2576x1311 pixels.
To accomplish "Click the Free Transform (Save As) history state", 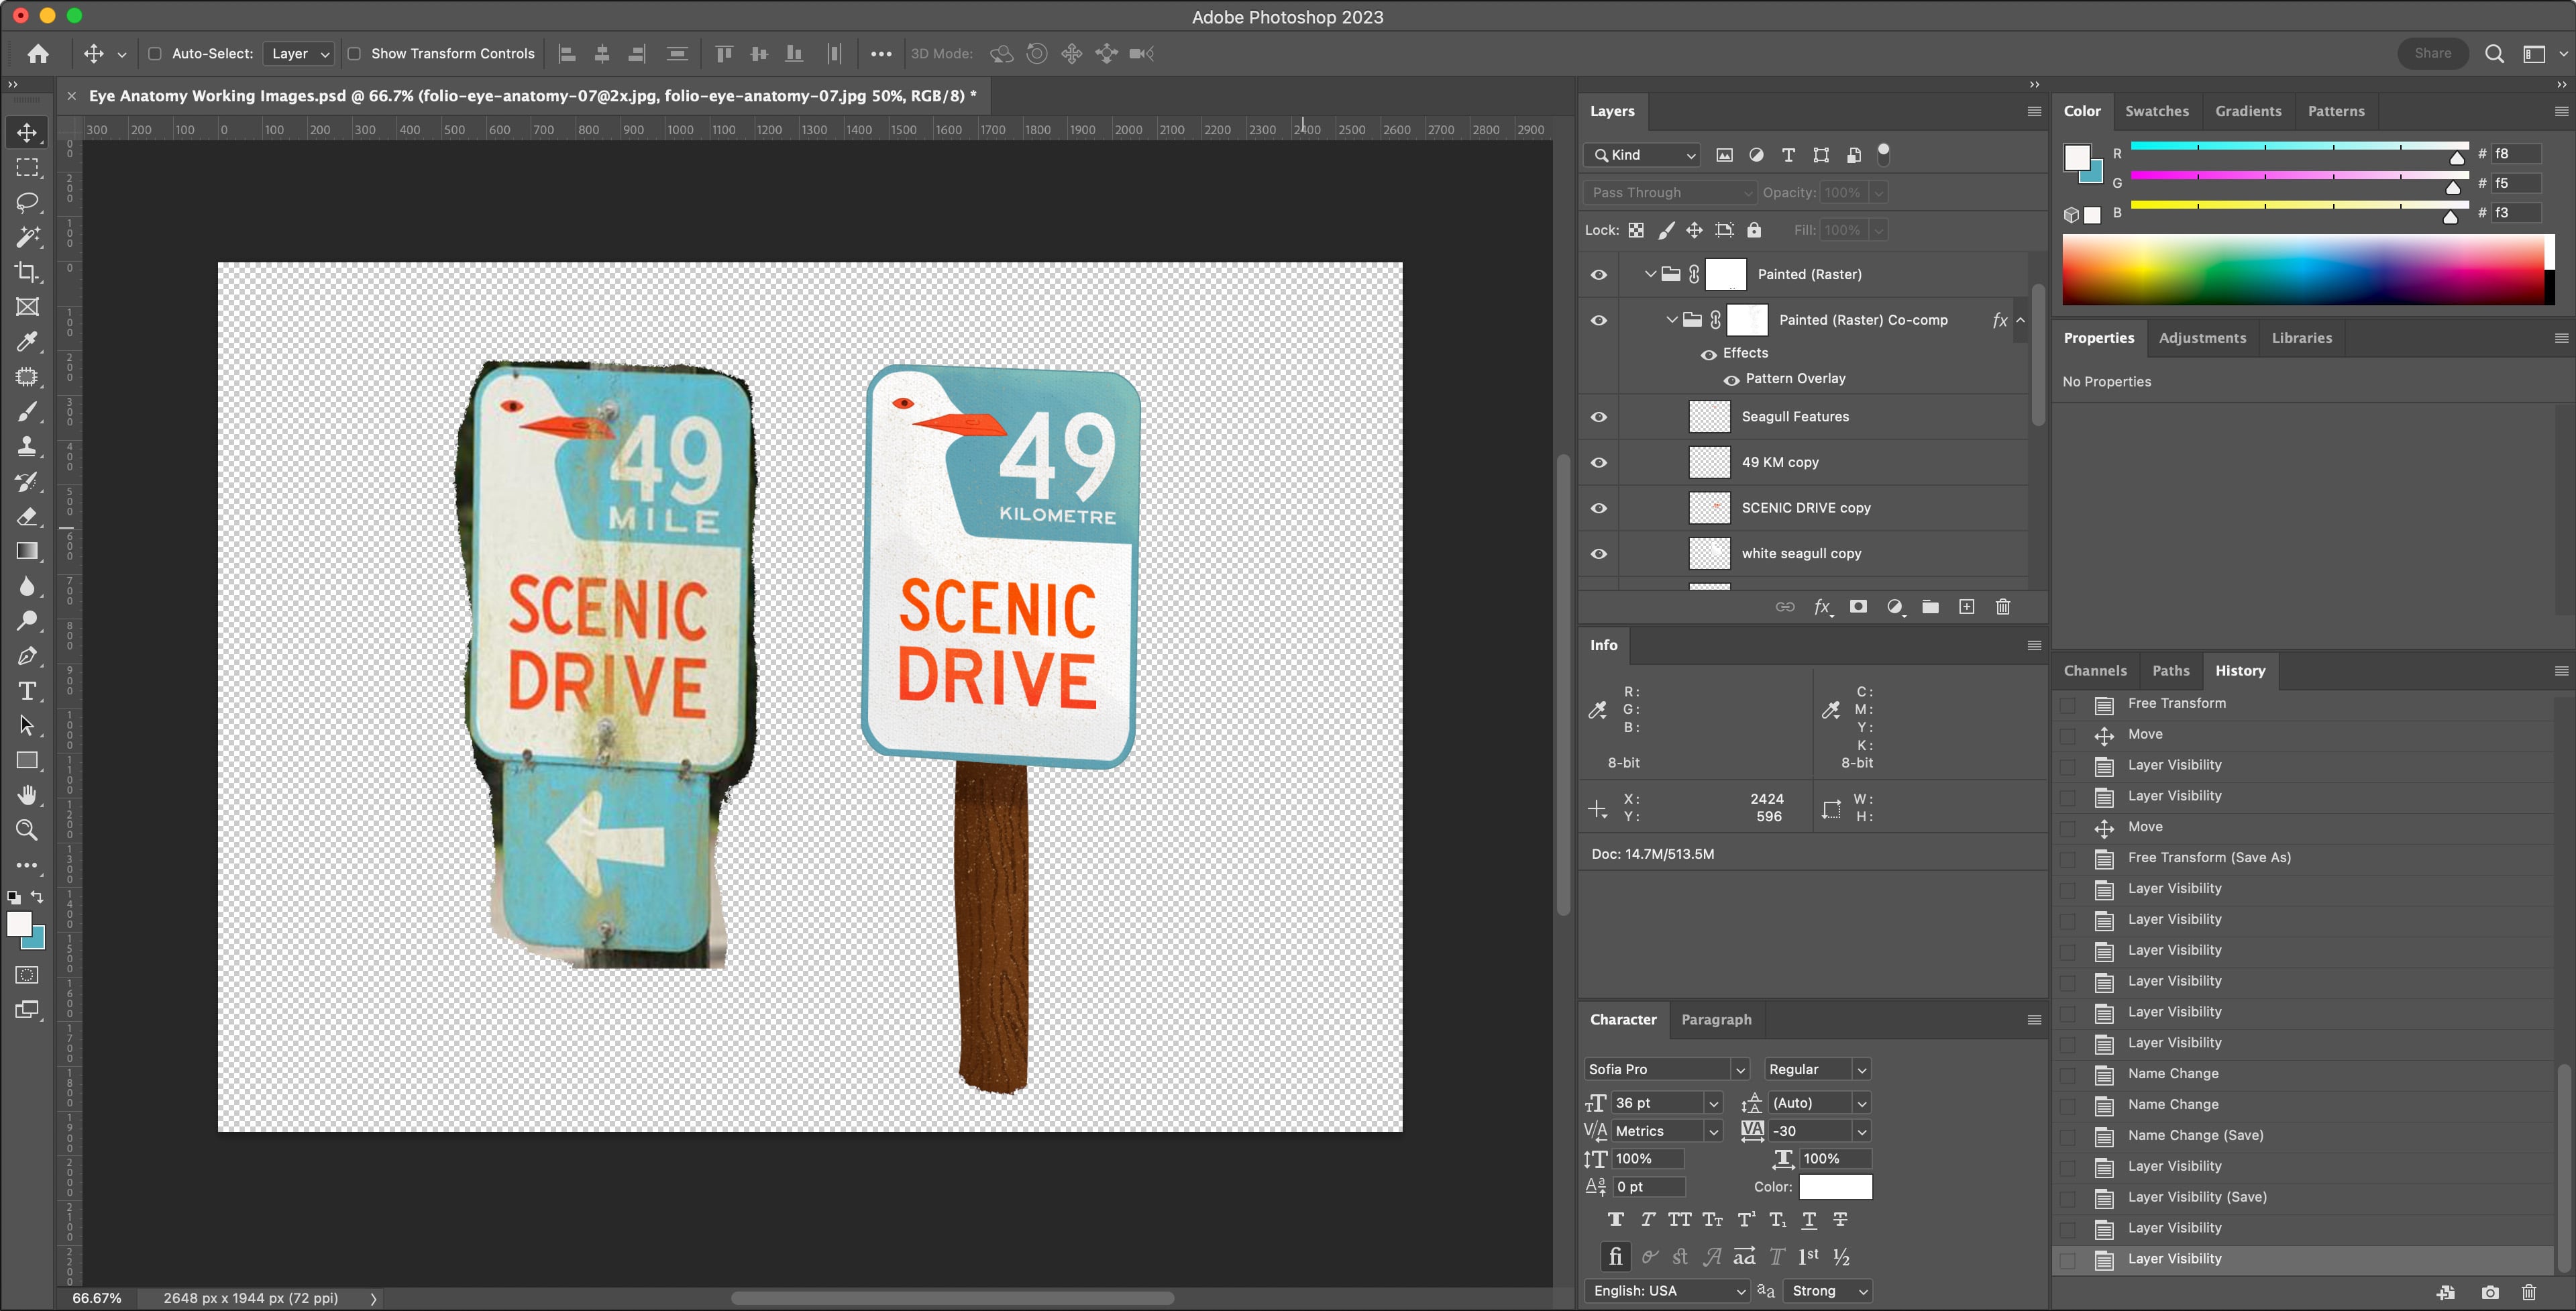I will point(2208,858).
